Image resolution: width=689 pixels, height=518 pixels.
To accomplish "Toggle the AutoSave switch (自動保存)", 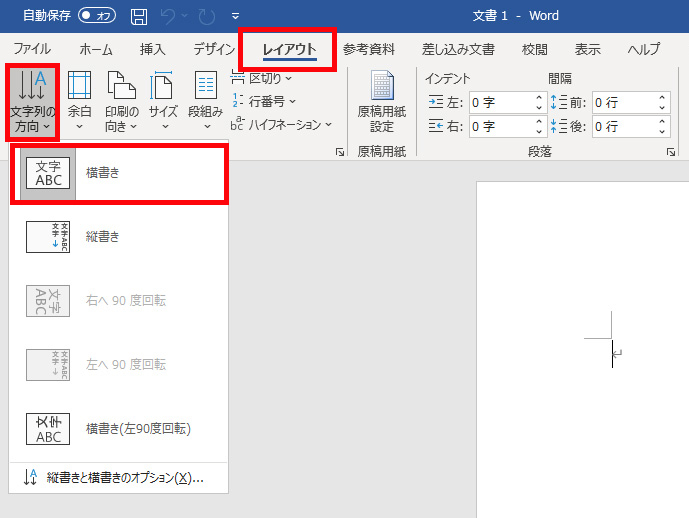I will pyautogui.click(x=97, y=16).
